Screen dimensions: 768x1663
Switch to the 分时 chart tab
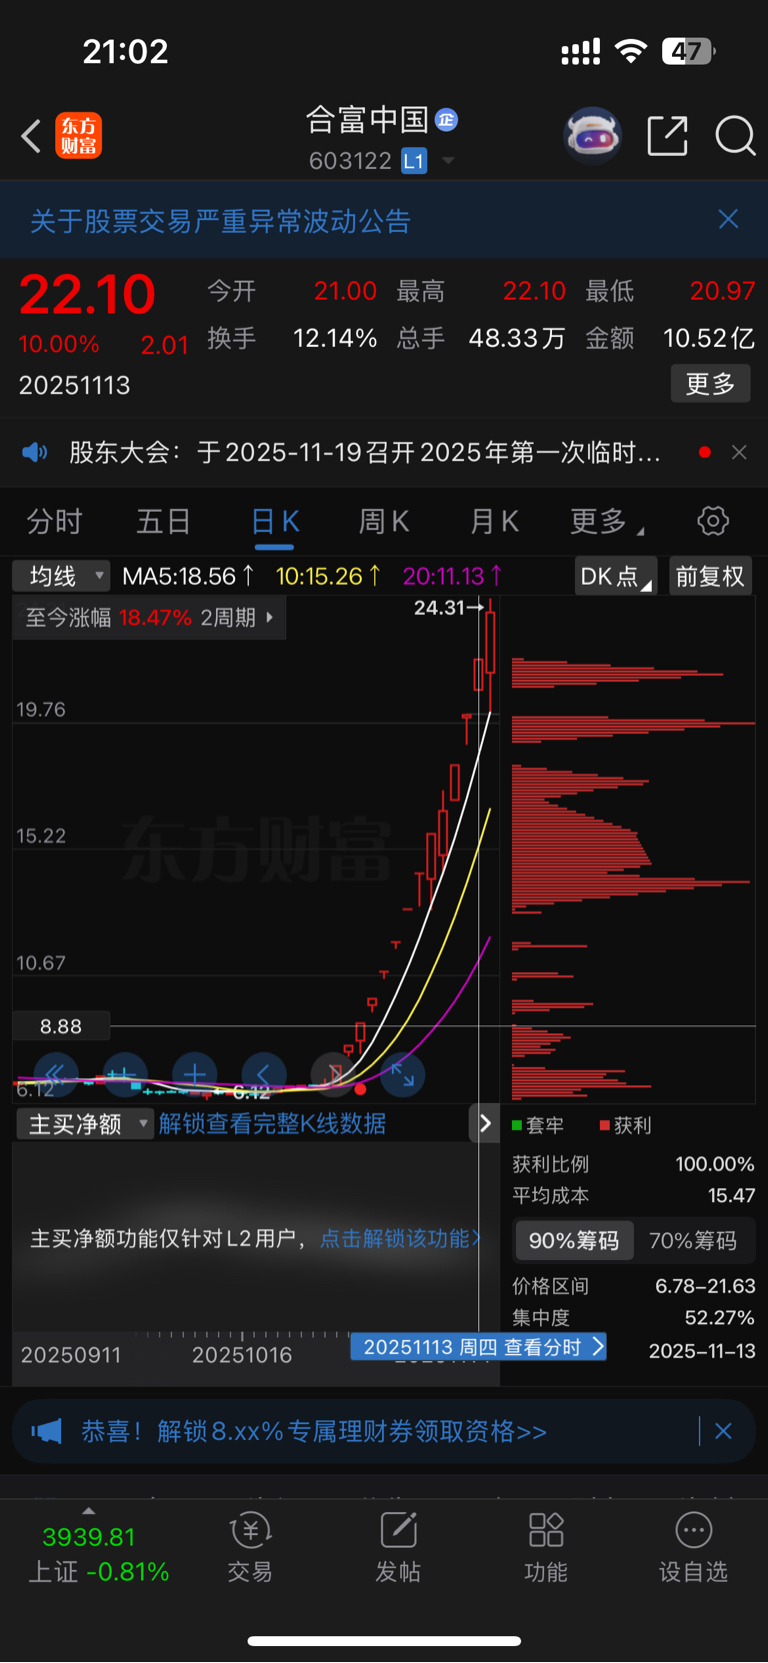54,521
